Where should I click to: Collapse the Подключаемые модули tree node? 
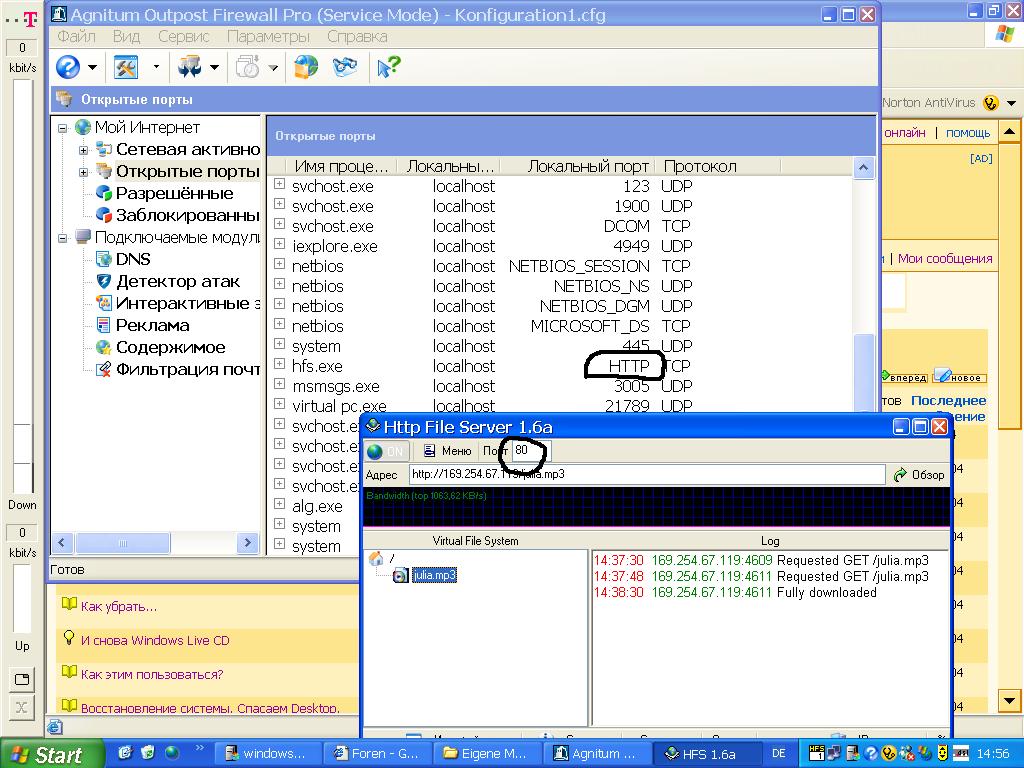[63, 238]
